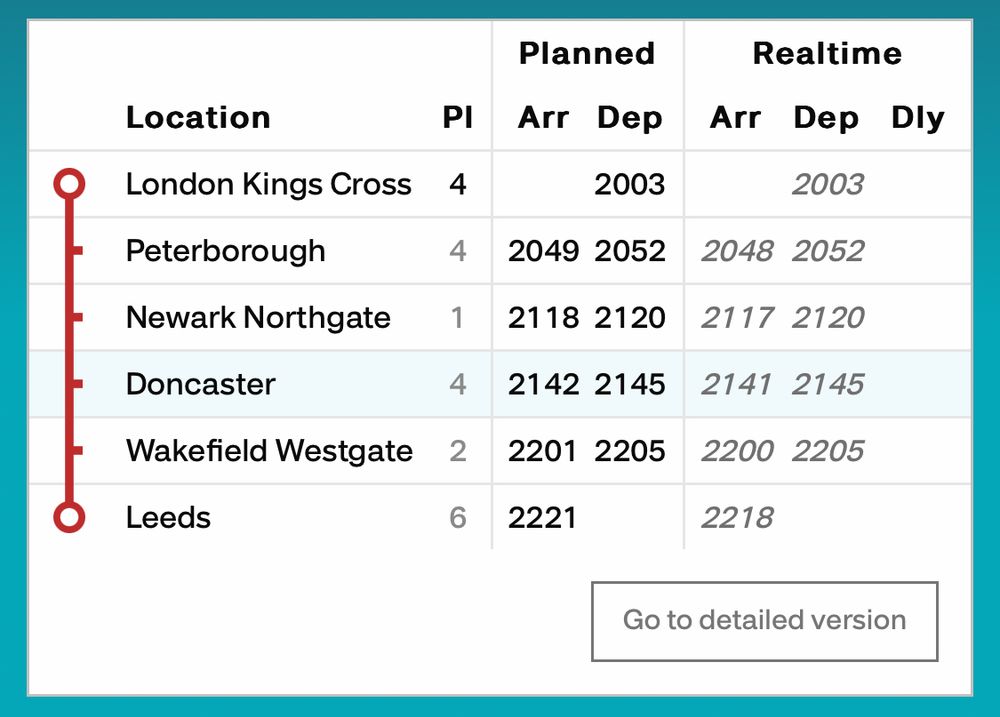Click the Realtime column header
Image resolution: width=1000 pixels, height=717 pixels.
826,53
